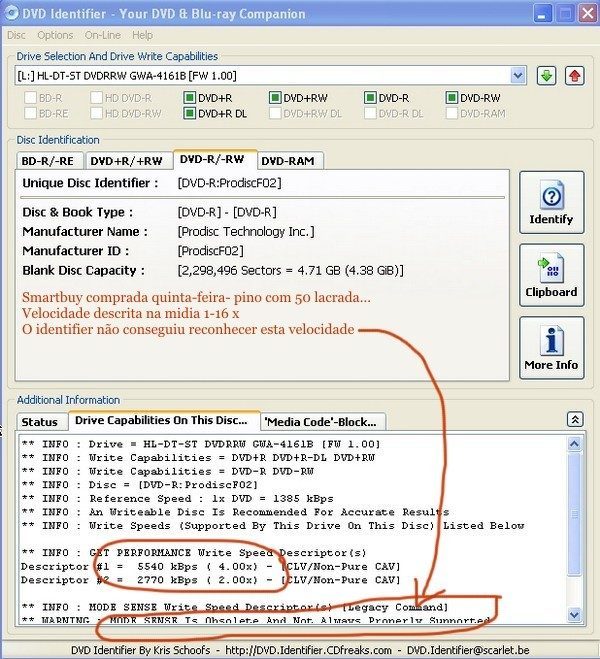Click the log scrollbar up arrow

click(574, 444)
